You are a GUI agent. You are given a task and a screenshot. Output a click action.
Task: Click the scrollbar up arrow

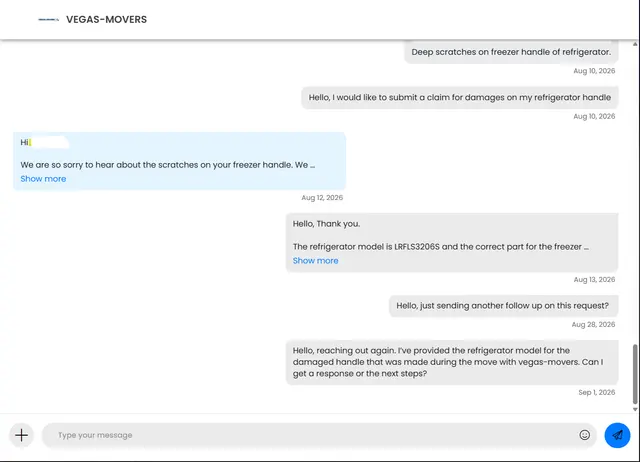[x=635, y=44]
